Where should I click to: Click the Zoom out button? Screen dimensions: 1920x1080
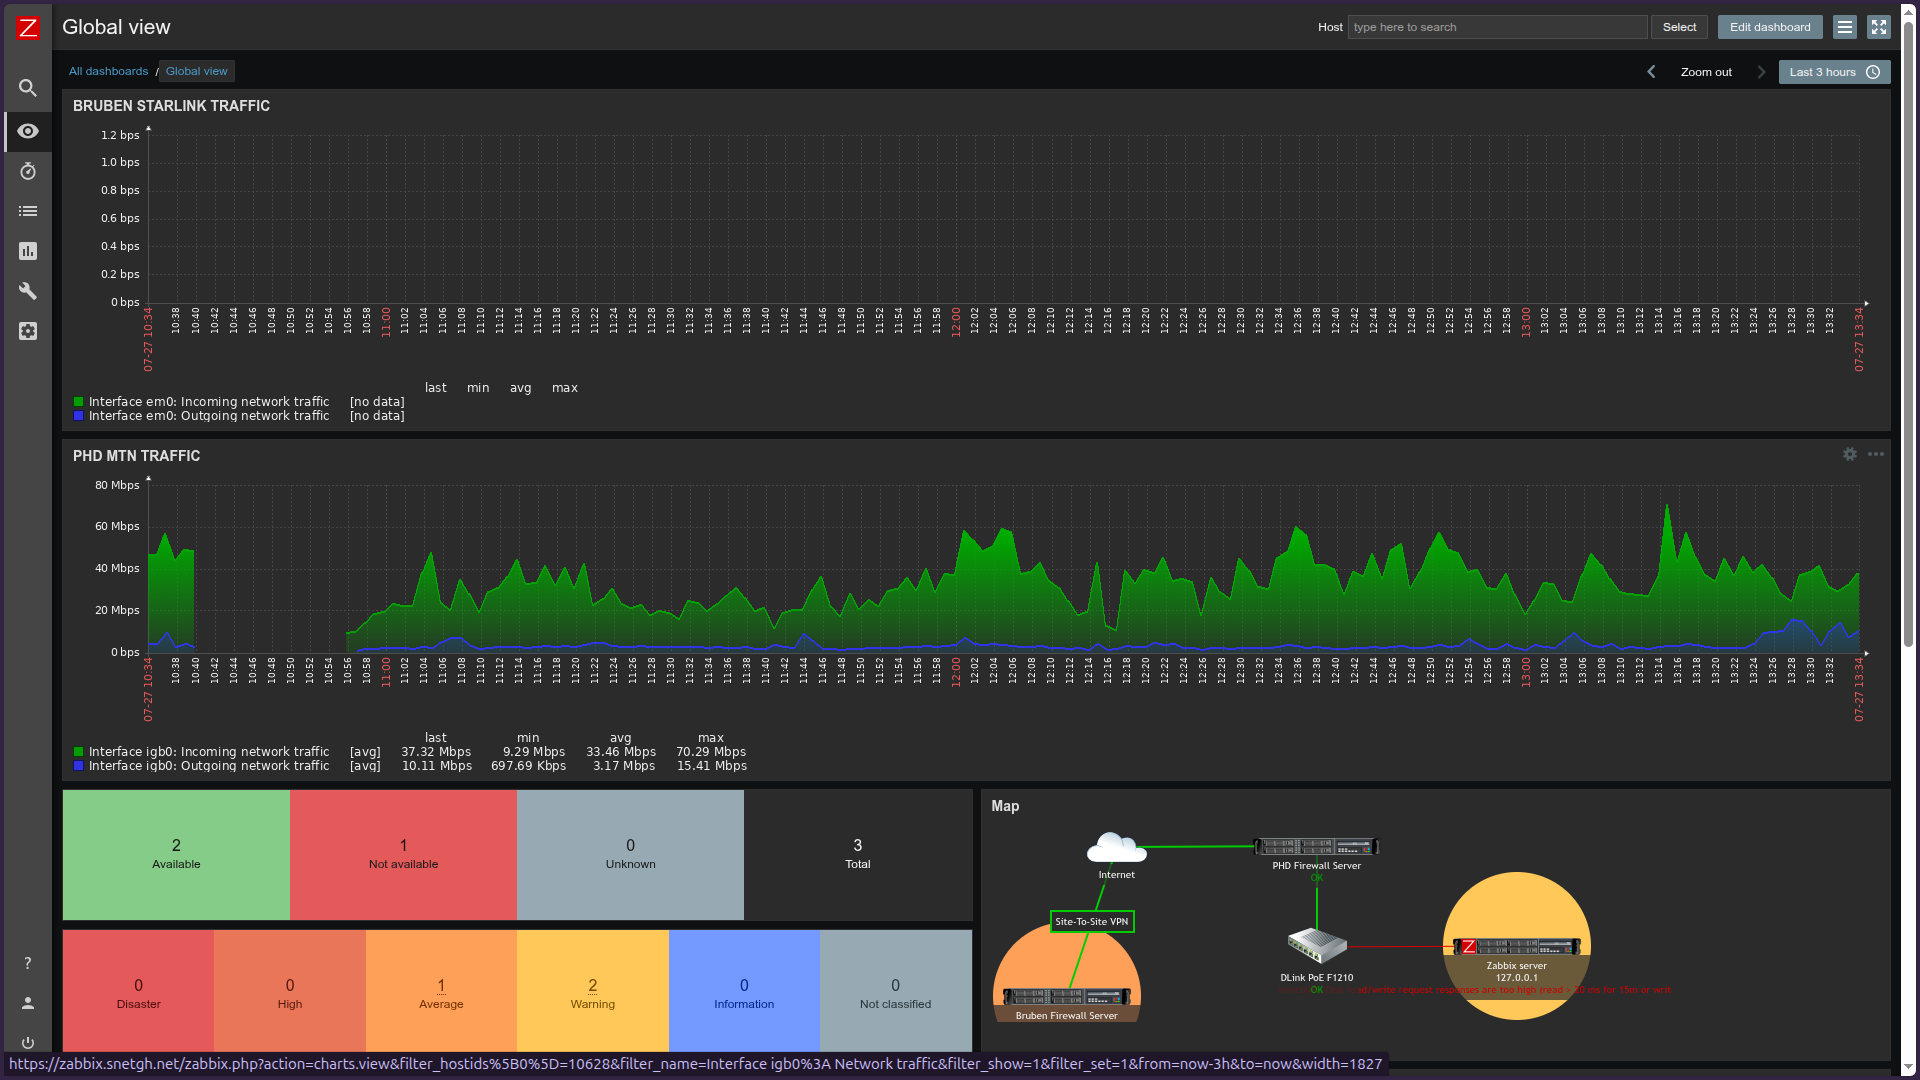click(x=1706, y=72)
